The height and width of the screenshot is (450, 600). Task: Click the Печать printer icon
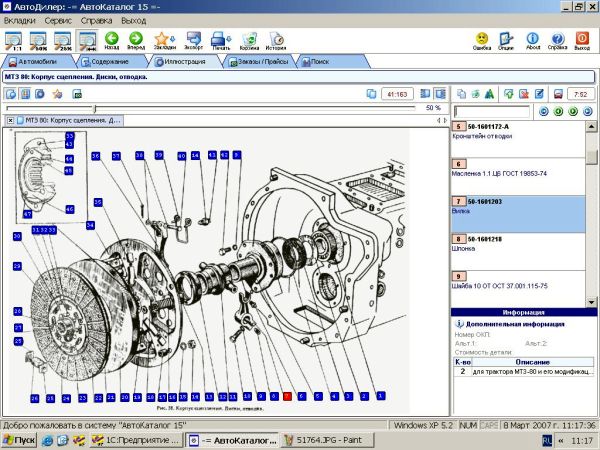pyautogui.click(x=221, y=39)
